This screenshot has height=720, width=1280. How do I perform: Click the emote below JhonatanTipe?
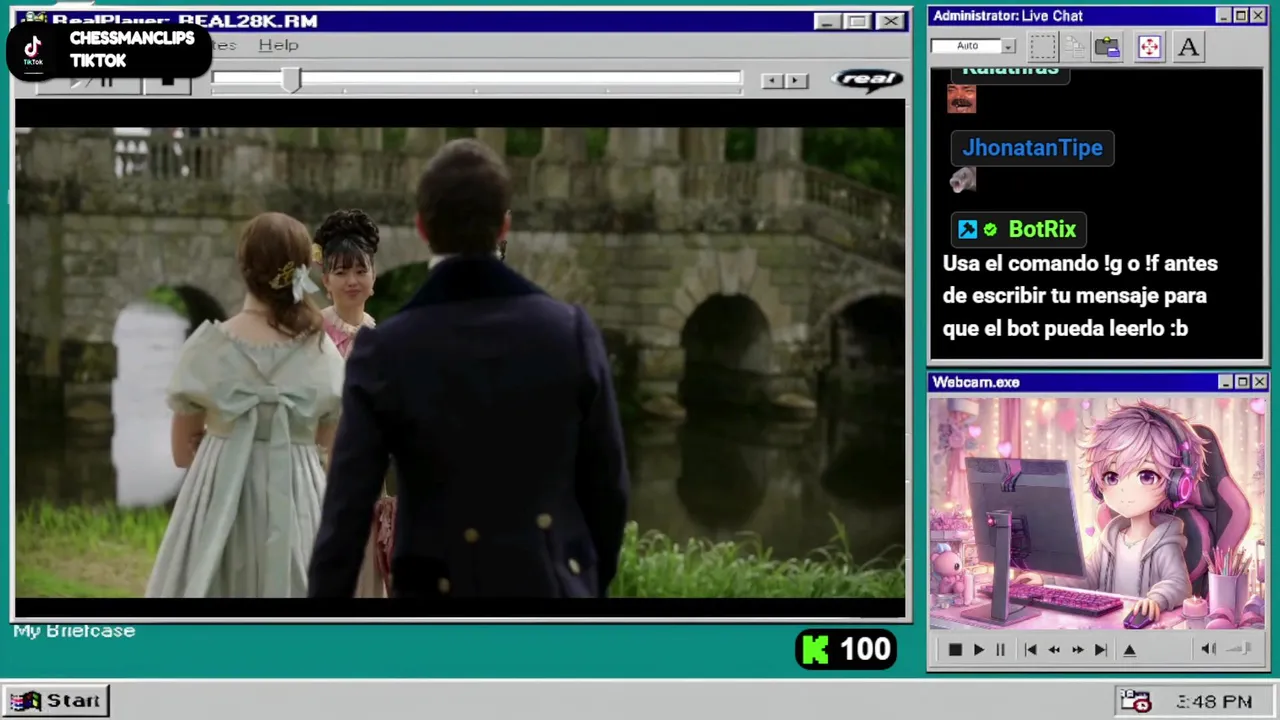tap(962, 180)
